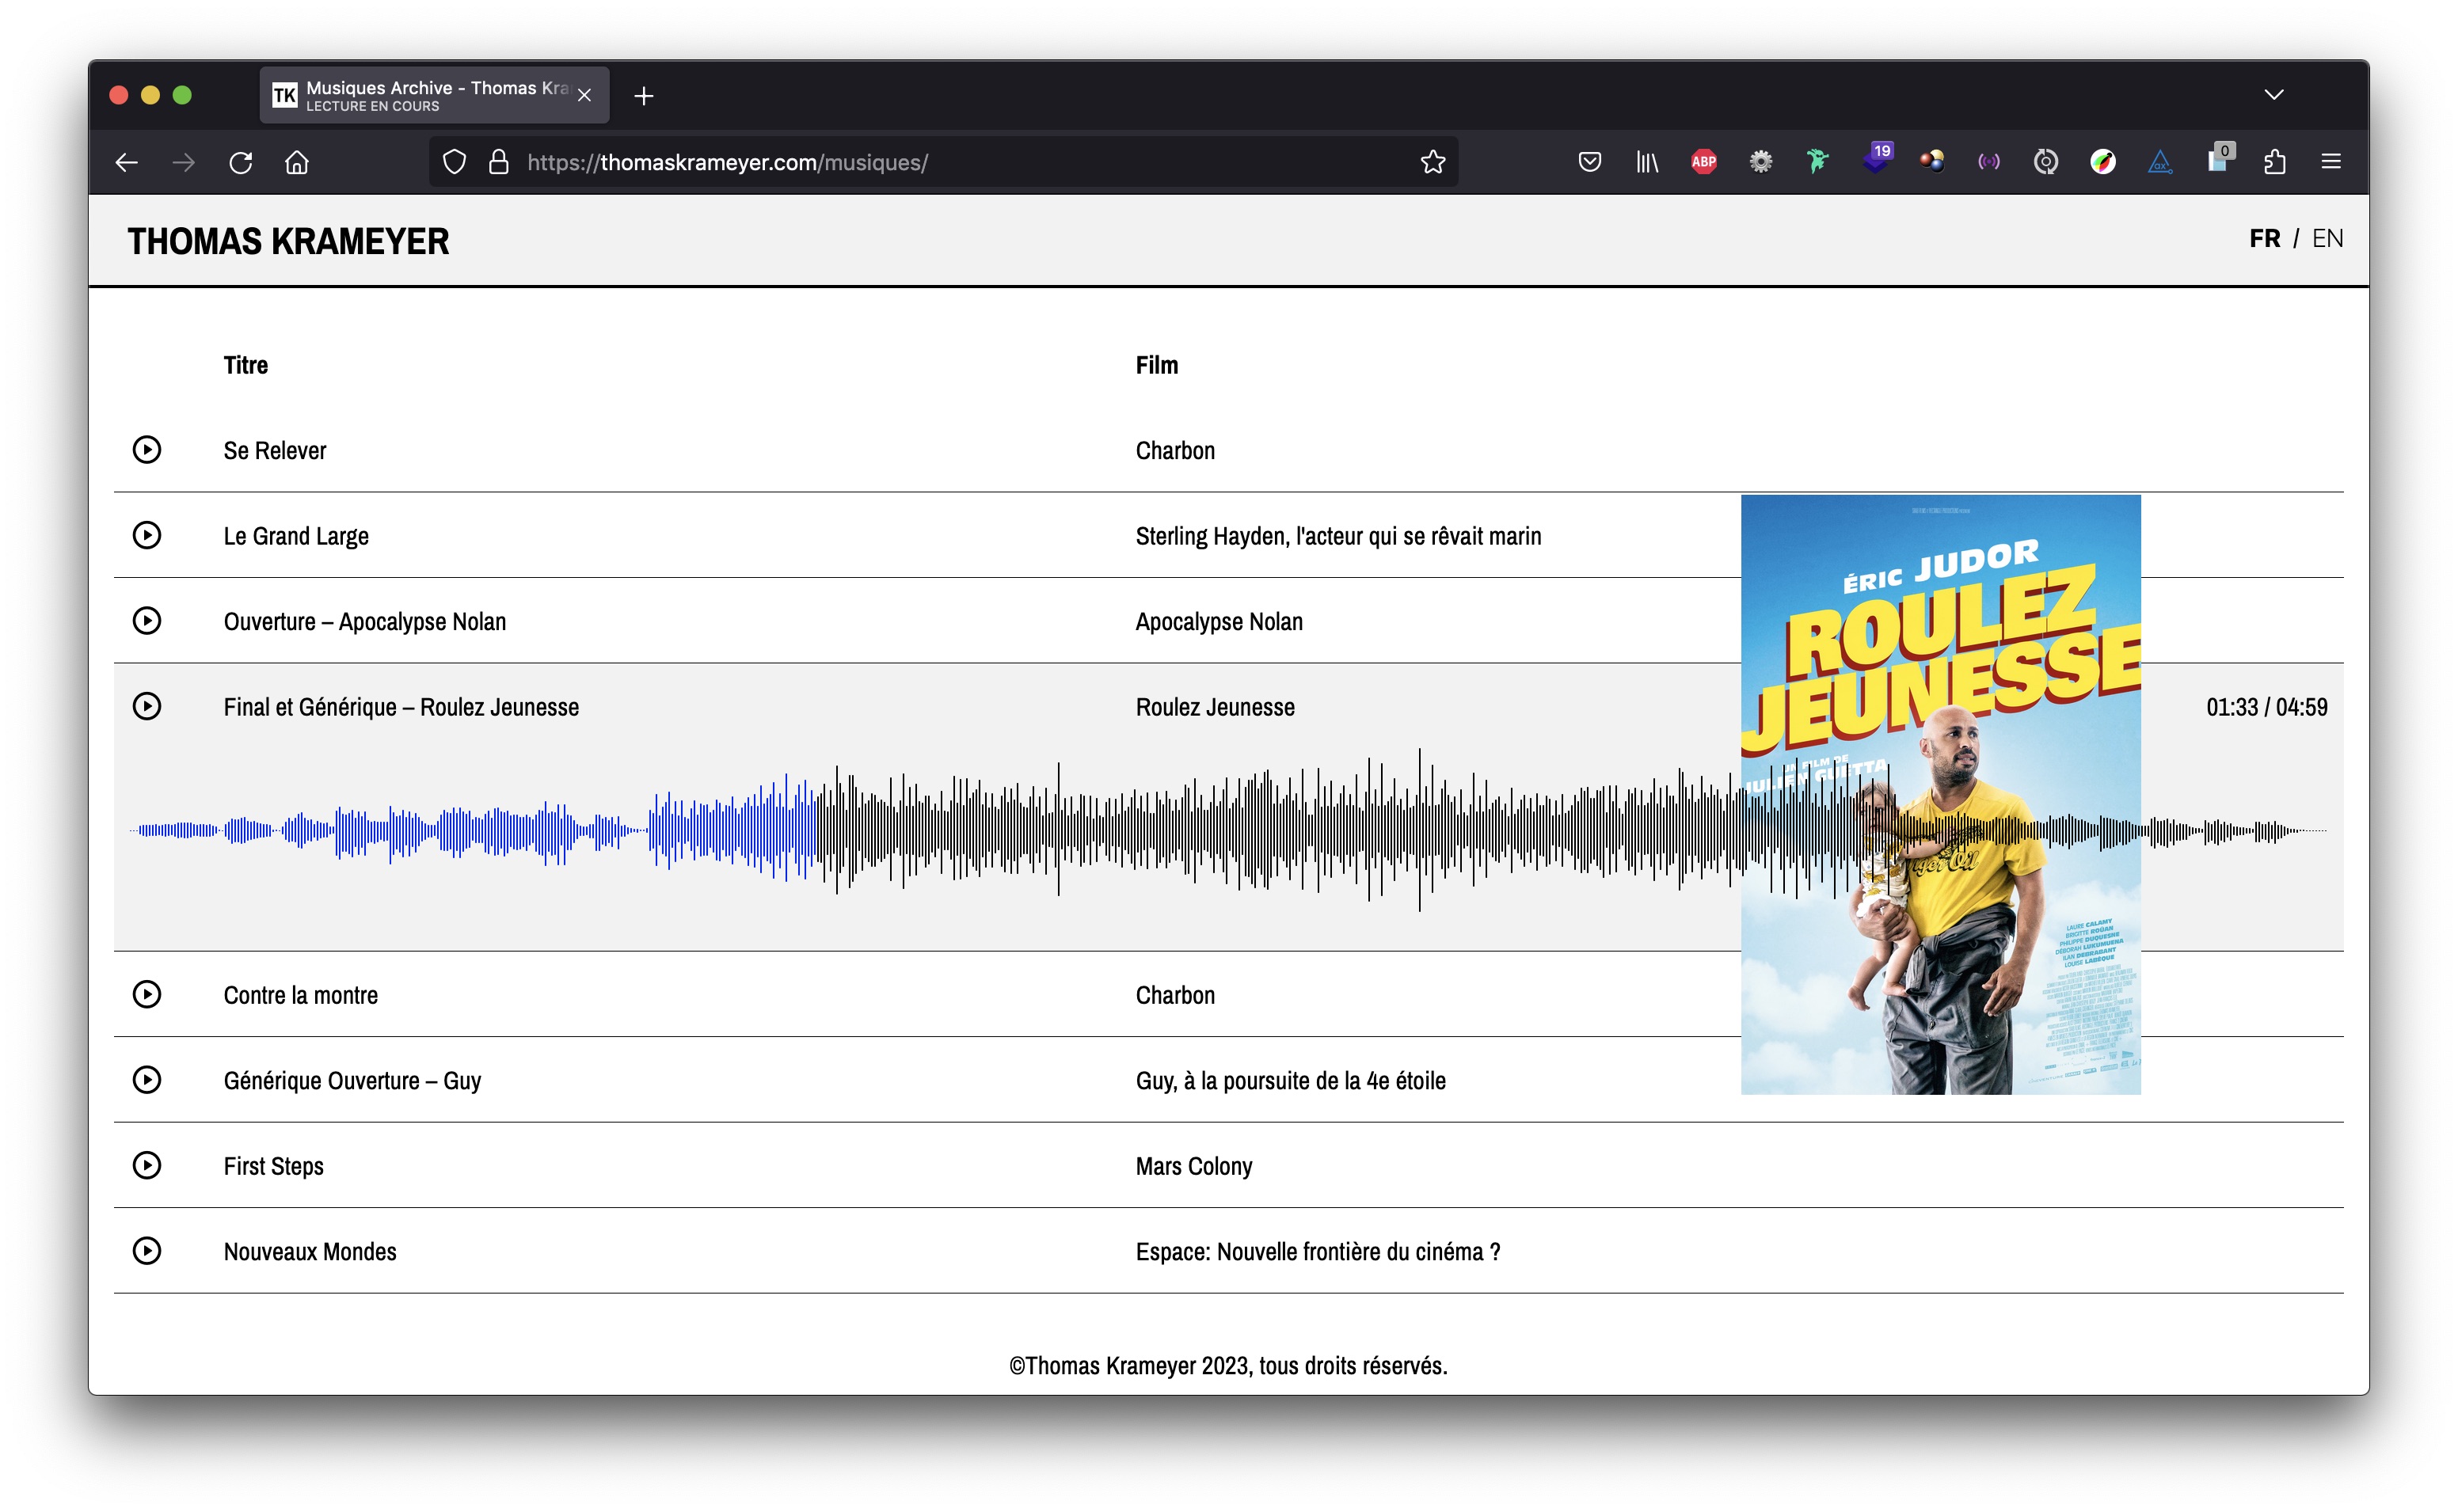
Task: Select Générique Ouverture – Guy title
Action: tap(352, 1081)
